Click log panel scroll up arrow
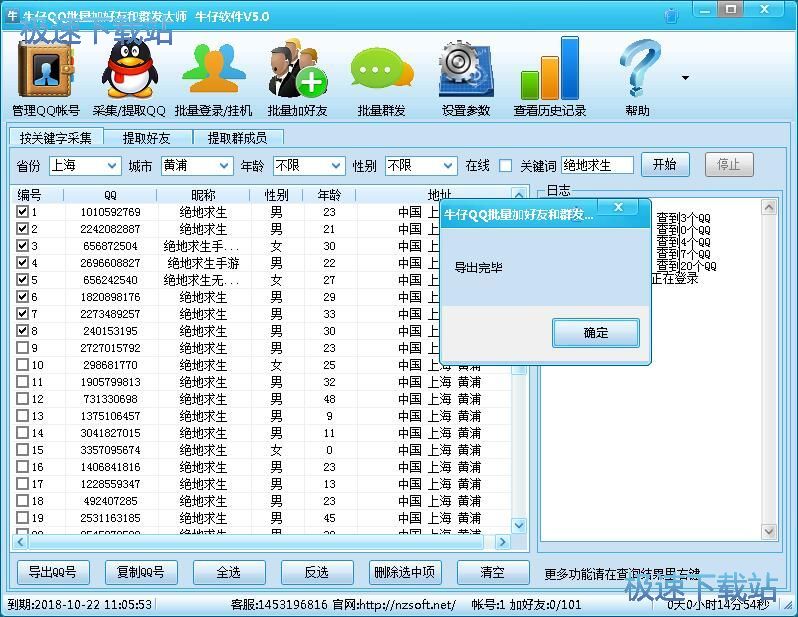 (768, 207)
